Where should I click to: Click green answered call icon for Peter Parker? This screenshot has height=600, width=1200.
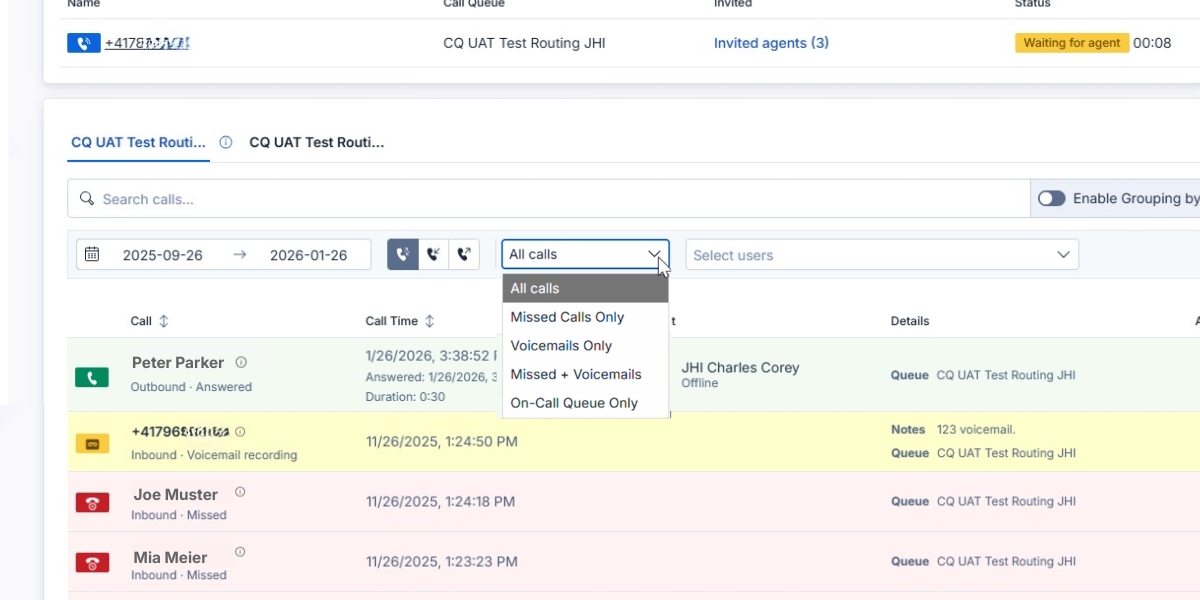[92, 378]
